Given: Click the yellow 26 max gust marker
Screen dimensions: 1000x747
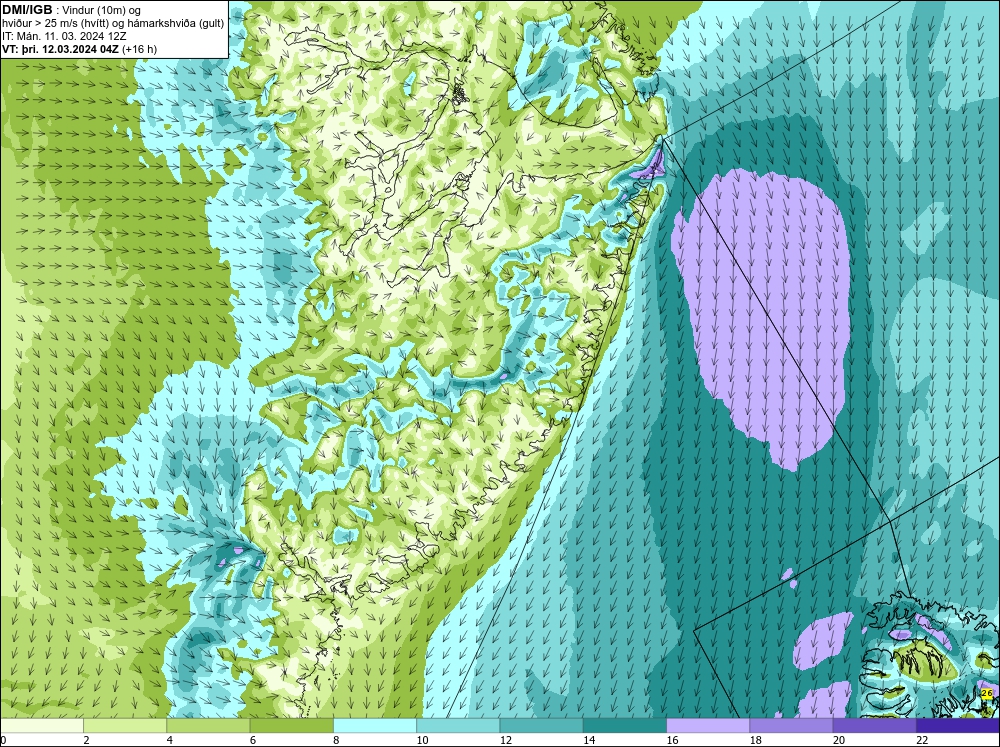Looking at the screenshot, I should [x=987, y=693].
